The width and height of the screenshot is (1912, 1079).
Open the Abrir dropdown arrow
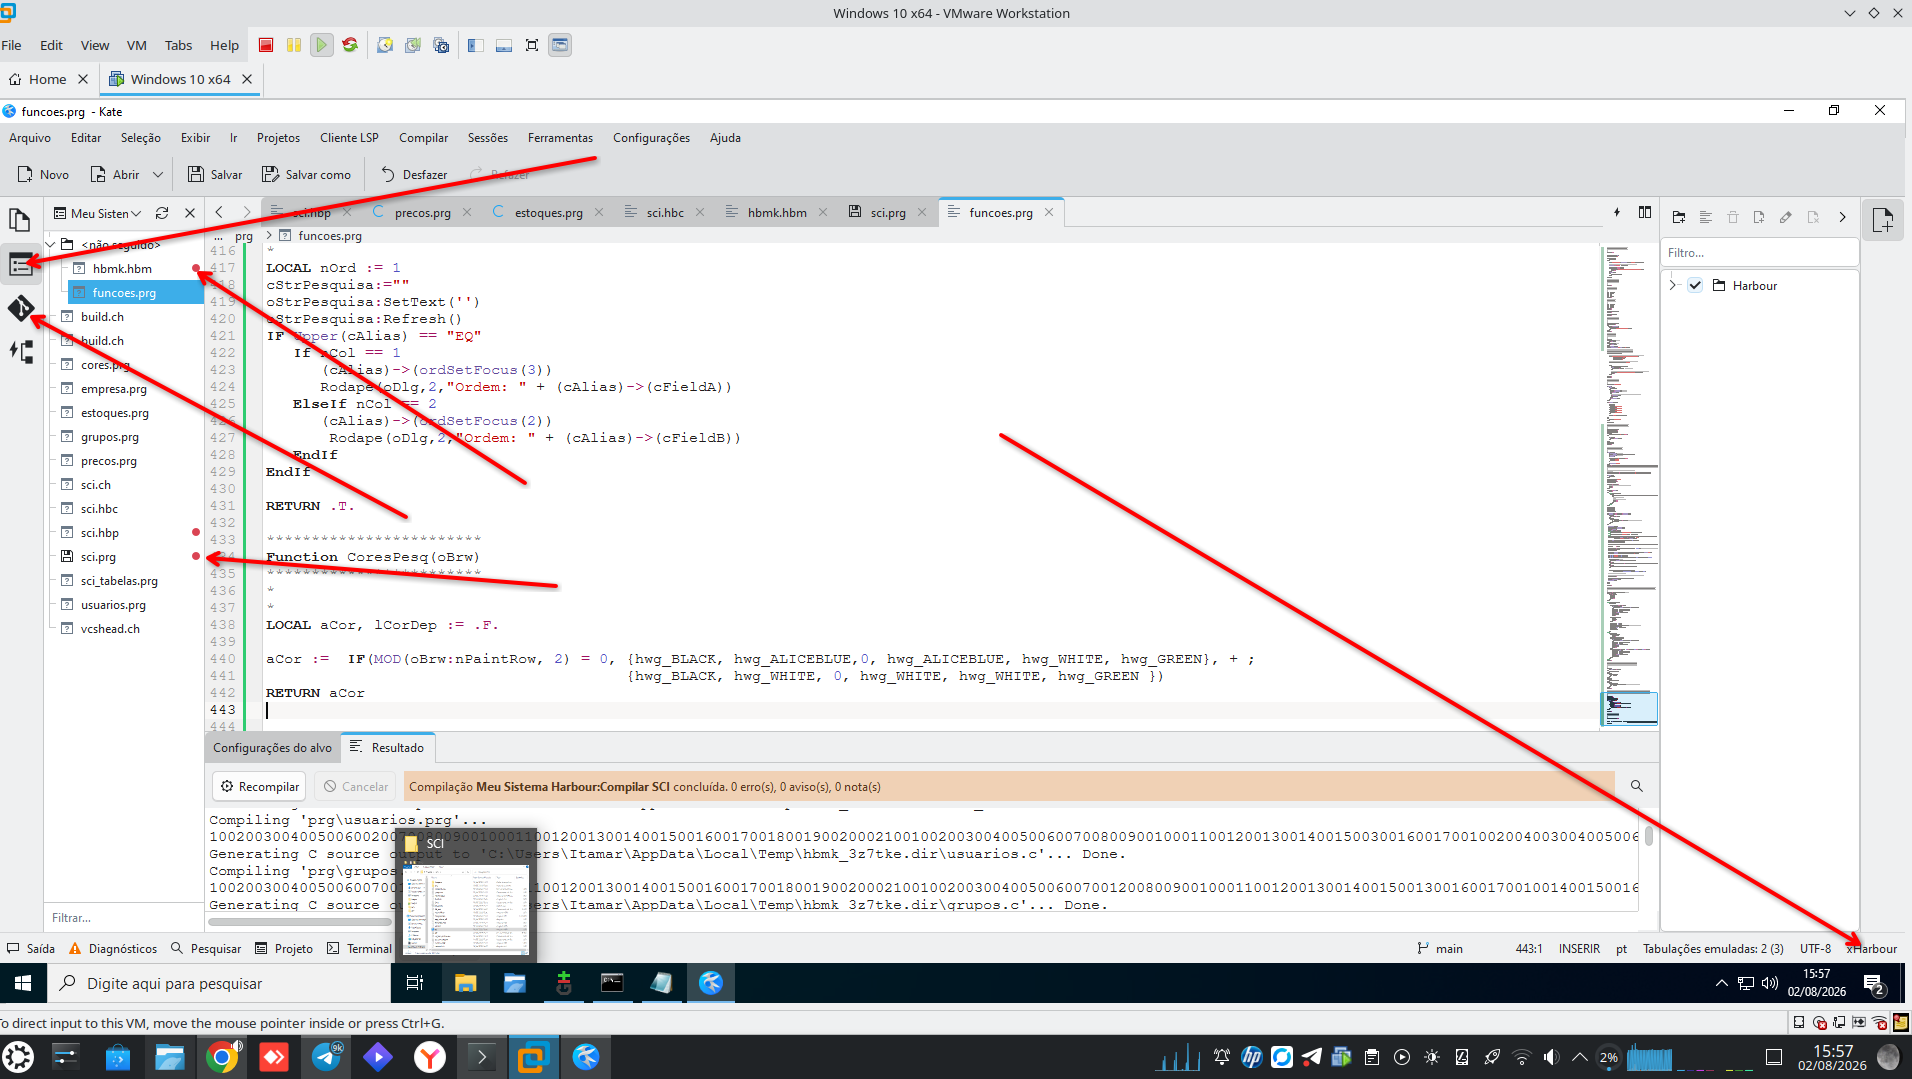[x=158, y=174]
